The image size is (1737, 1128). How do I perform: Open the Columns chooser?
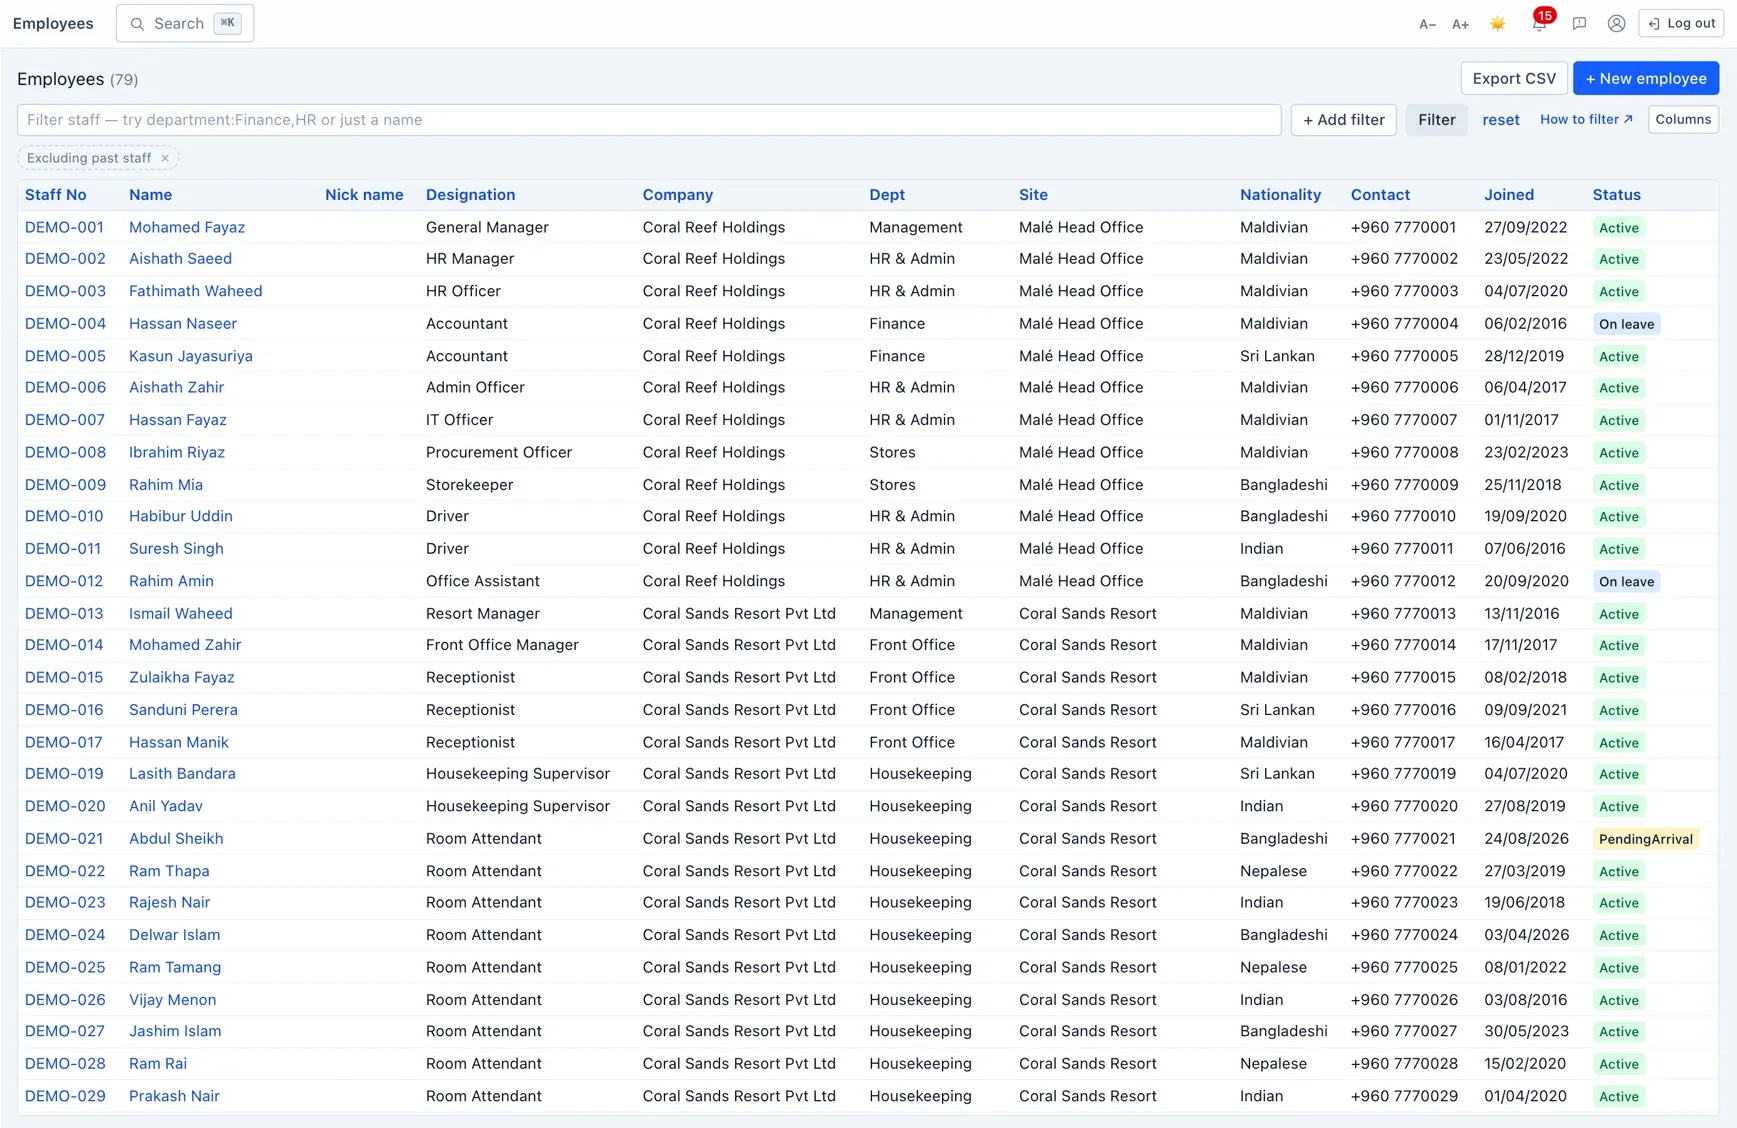click(x=1683, y=119)
